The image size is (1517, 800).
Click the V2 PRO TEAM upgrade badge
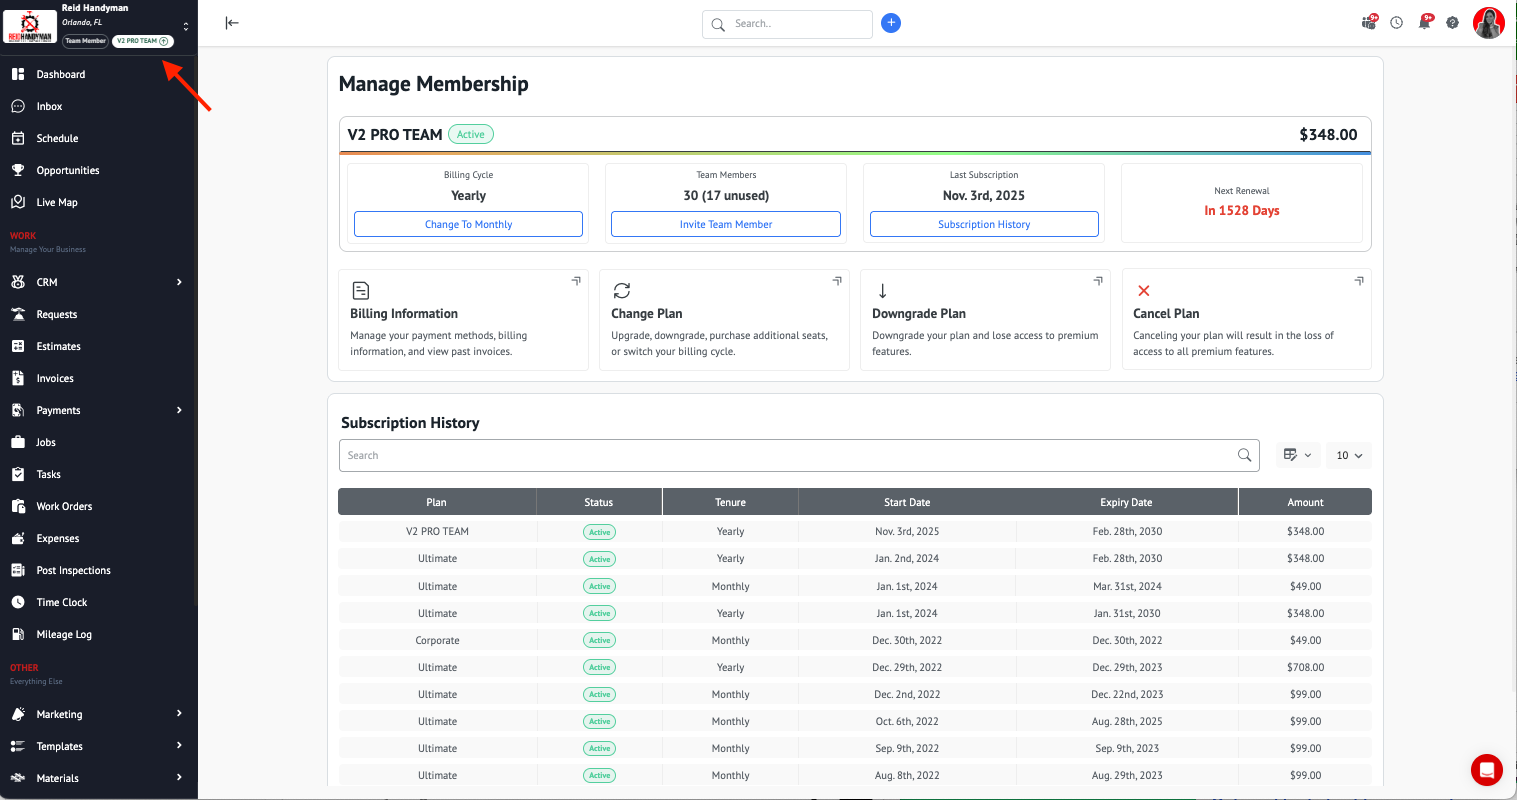tap(143, 41)
